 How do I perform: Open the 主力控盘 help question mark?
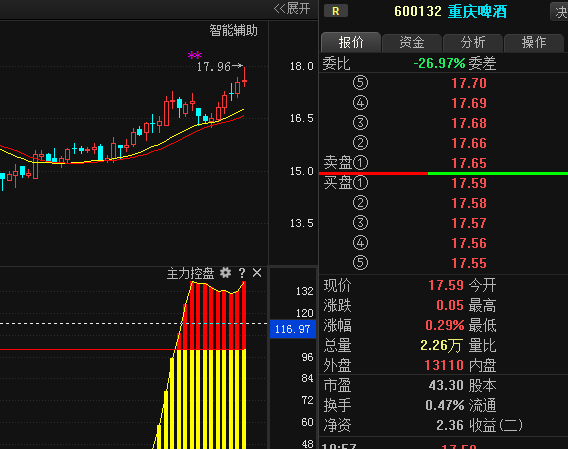[242, 273]
